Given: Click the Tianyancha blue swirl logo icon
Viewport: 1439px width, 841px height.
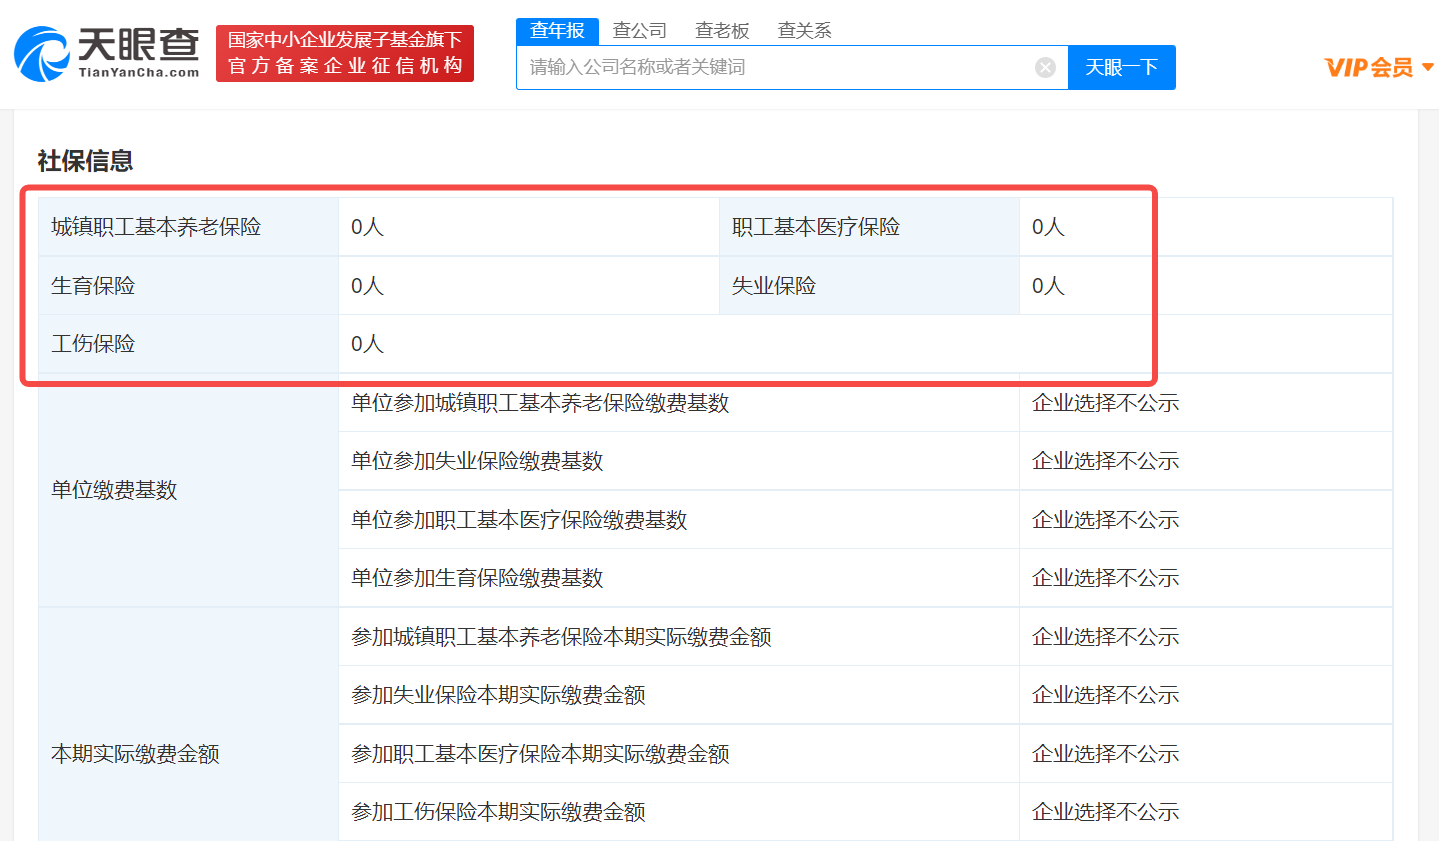Looking at the screenshot, I should point(41,54).
